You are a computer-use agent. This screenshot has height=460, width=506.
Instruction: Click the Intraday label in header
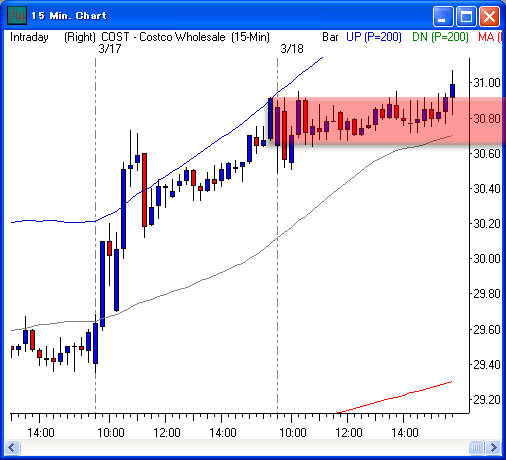coord(29,37)
